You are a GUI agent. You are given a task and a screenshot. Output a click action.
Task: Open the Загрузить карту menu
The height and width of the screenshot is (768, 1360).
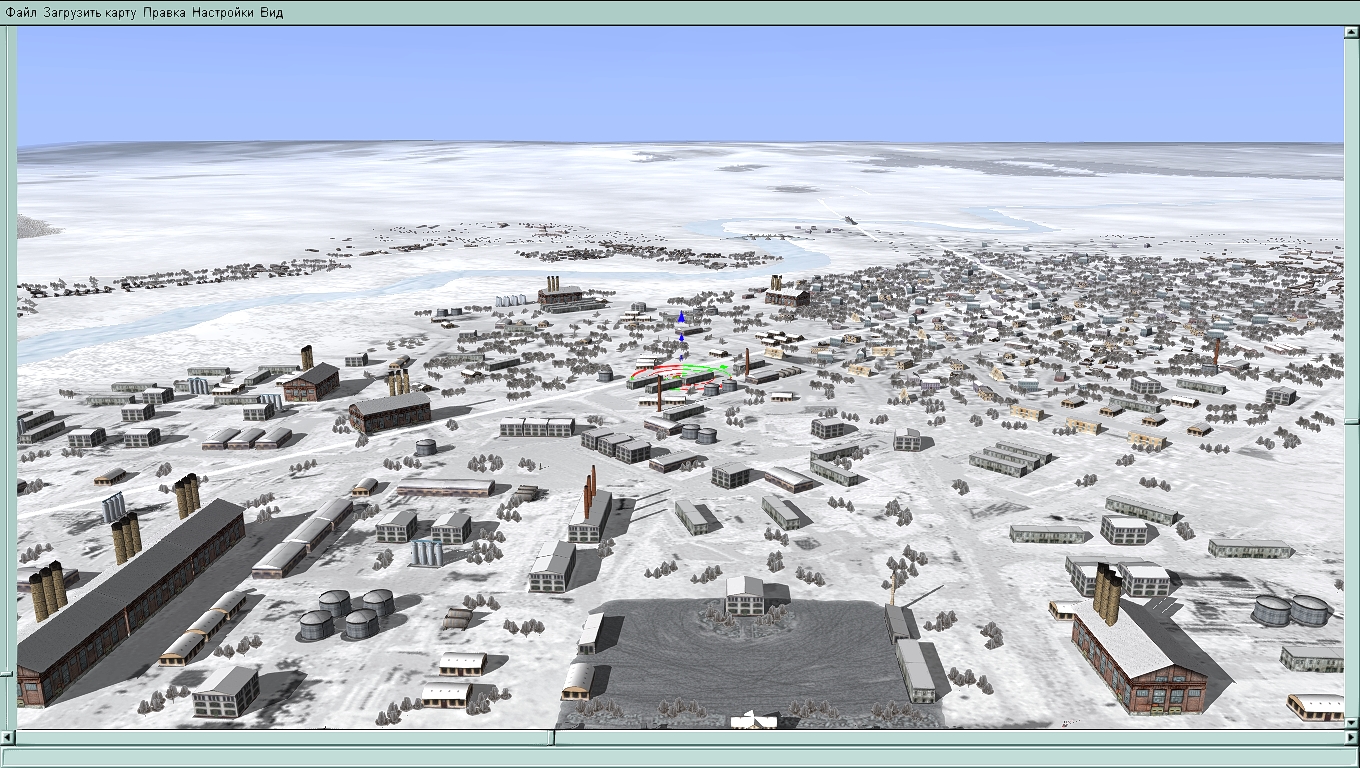(x=89, y=13)
